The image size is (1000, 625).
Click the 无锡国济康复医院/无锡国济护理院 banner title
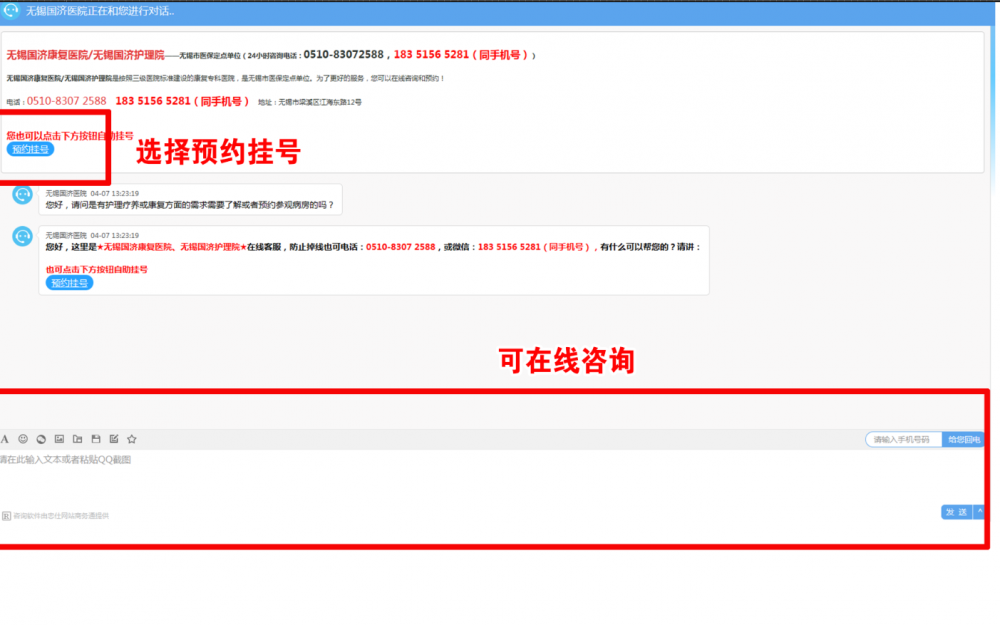click(x=85, y=55)
